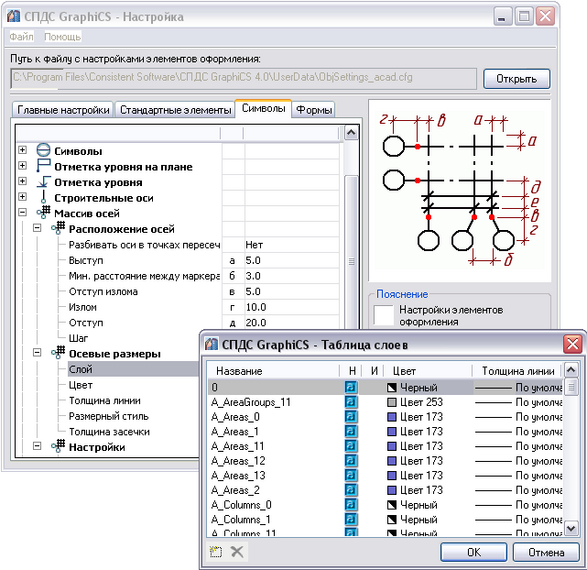Click the Отметка уровня на плане flag icon

coord(43,165)
